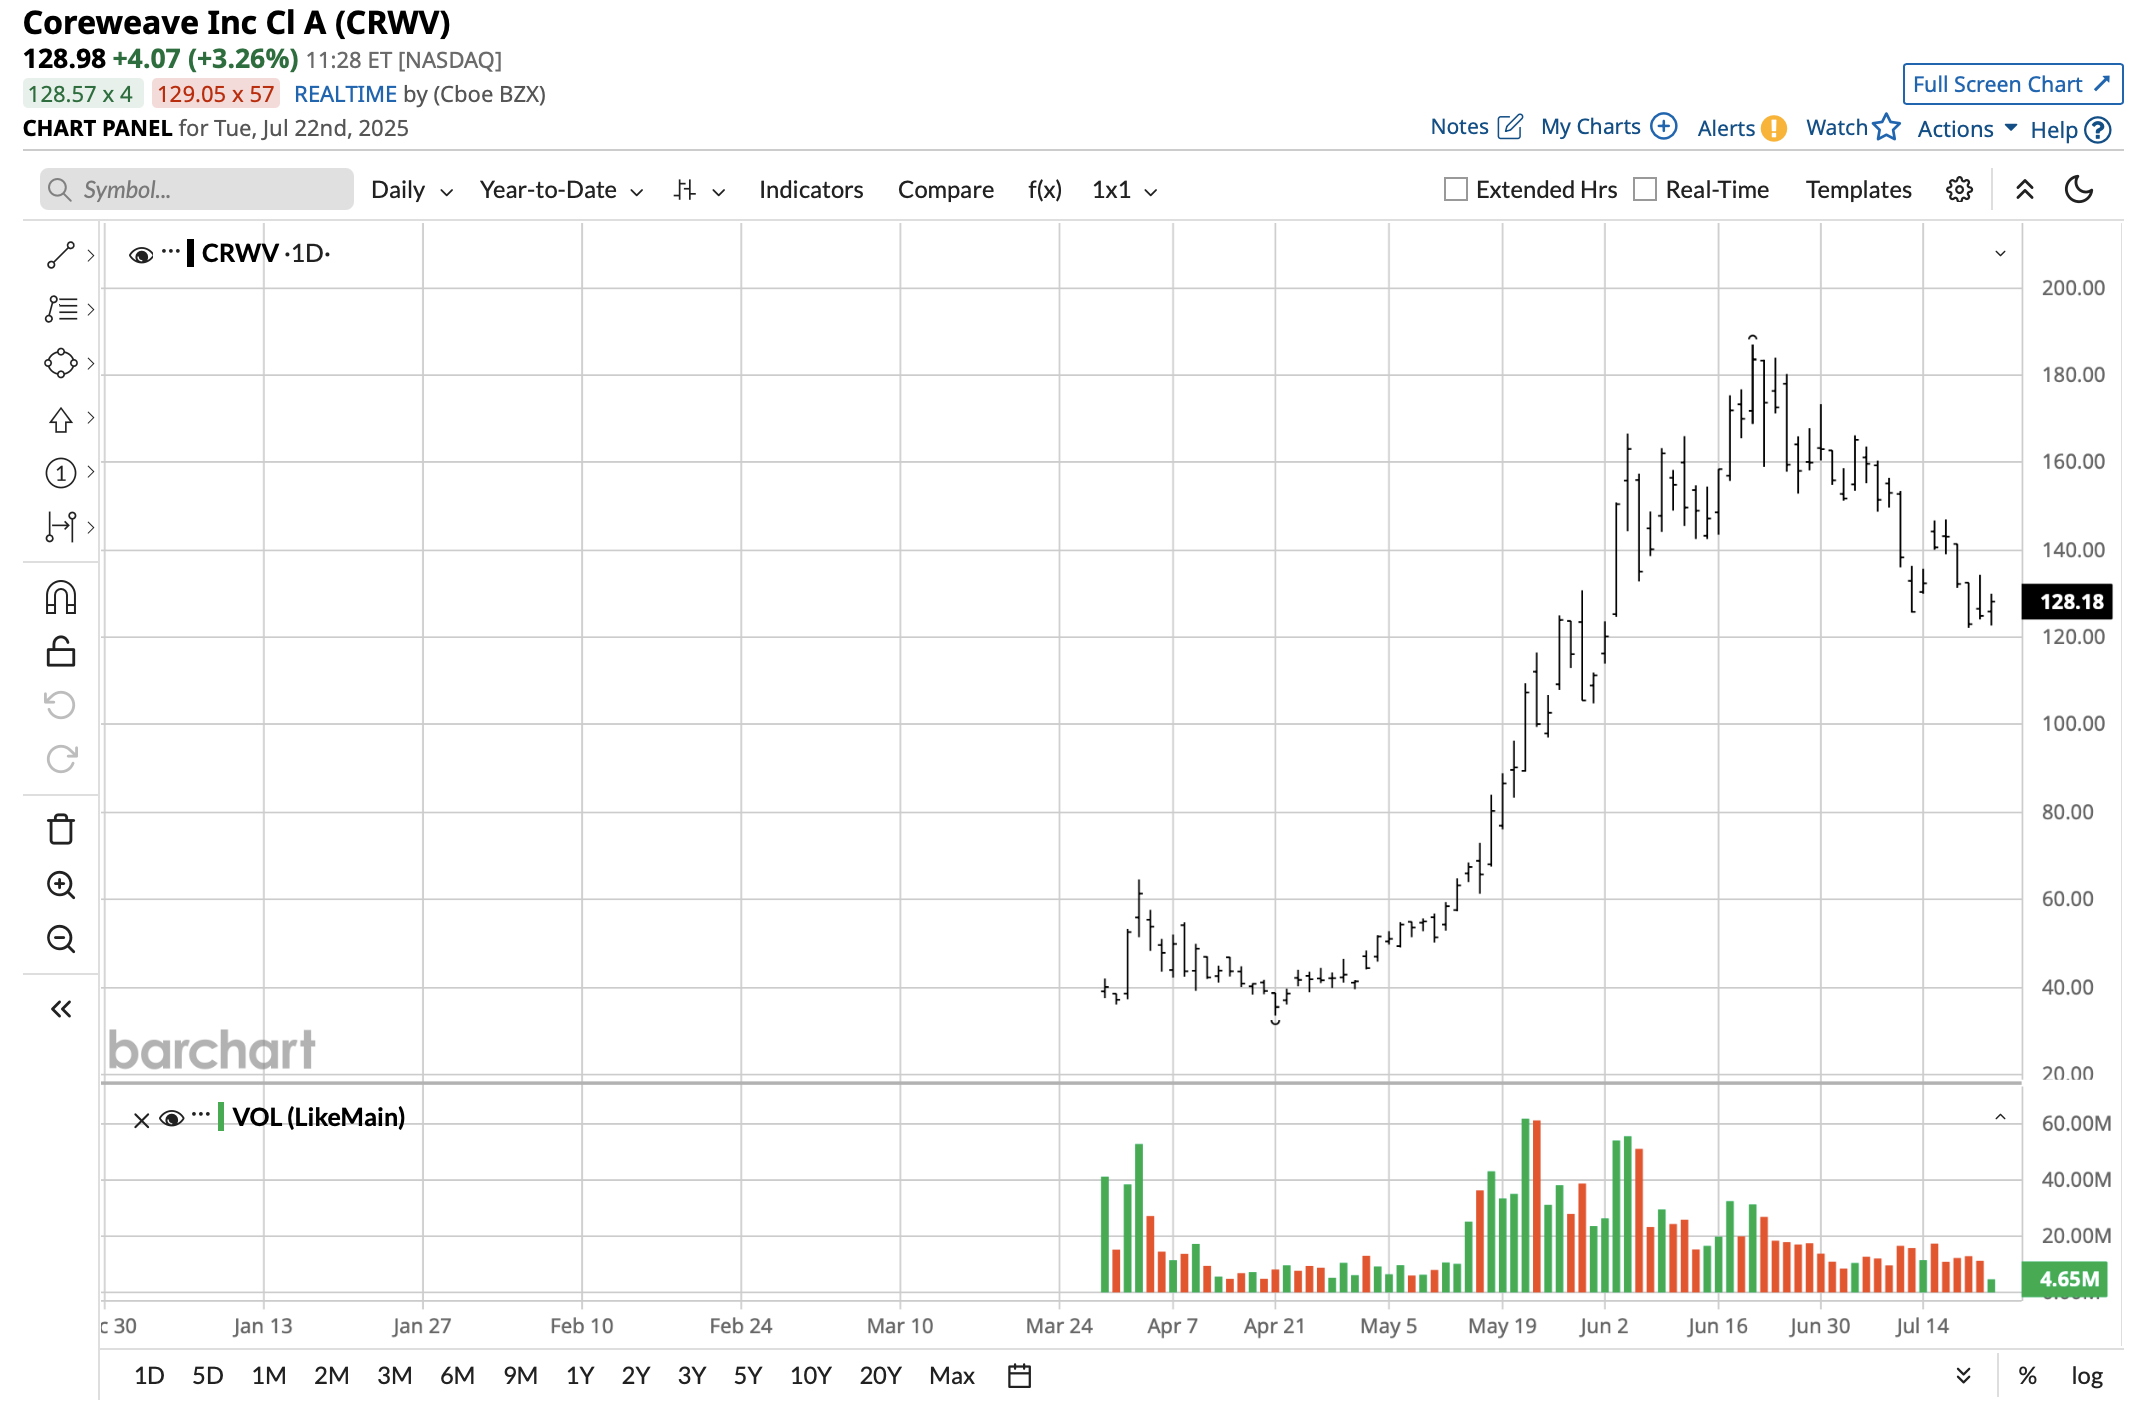Switch to dark mode moon icon
Screen dimensions: 2138x1408
click(x=2079, y=190)
